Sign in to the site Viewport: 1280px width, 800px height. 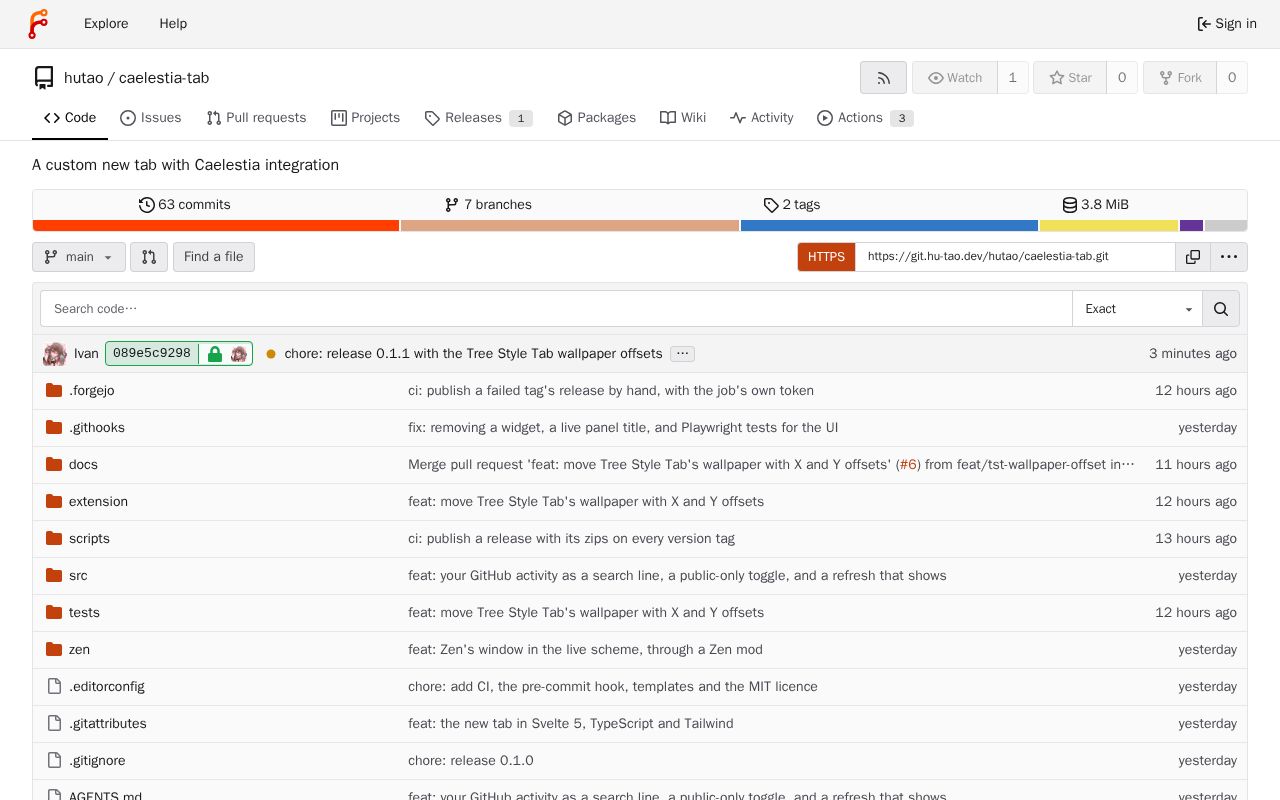pyautogui.click(x=1227, y=24)
